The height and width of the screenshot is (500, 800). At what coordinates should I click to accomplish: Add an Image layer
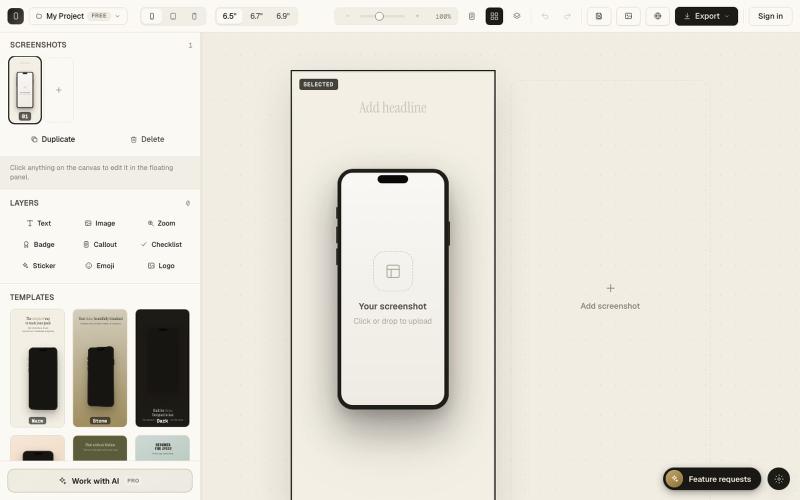[x=100, y=223]
